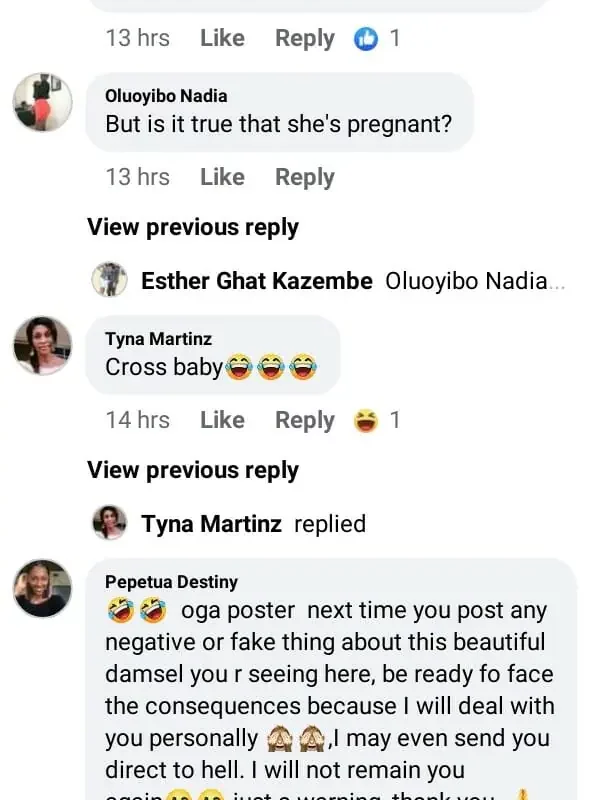The width and height of the screenshot is (600, 800).
Task: Open Esther Ghat Kazembe's profile name link
Action: click(256, 281)
